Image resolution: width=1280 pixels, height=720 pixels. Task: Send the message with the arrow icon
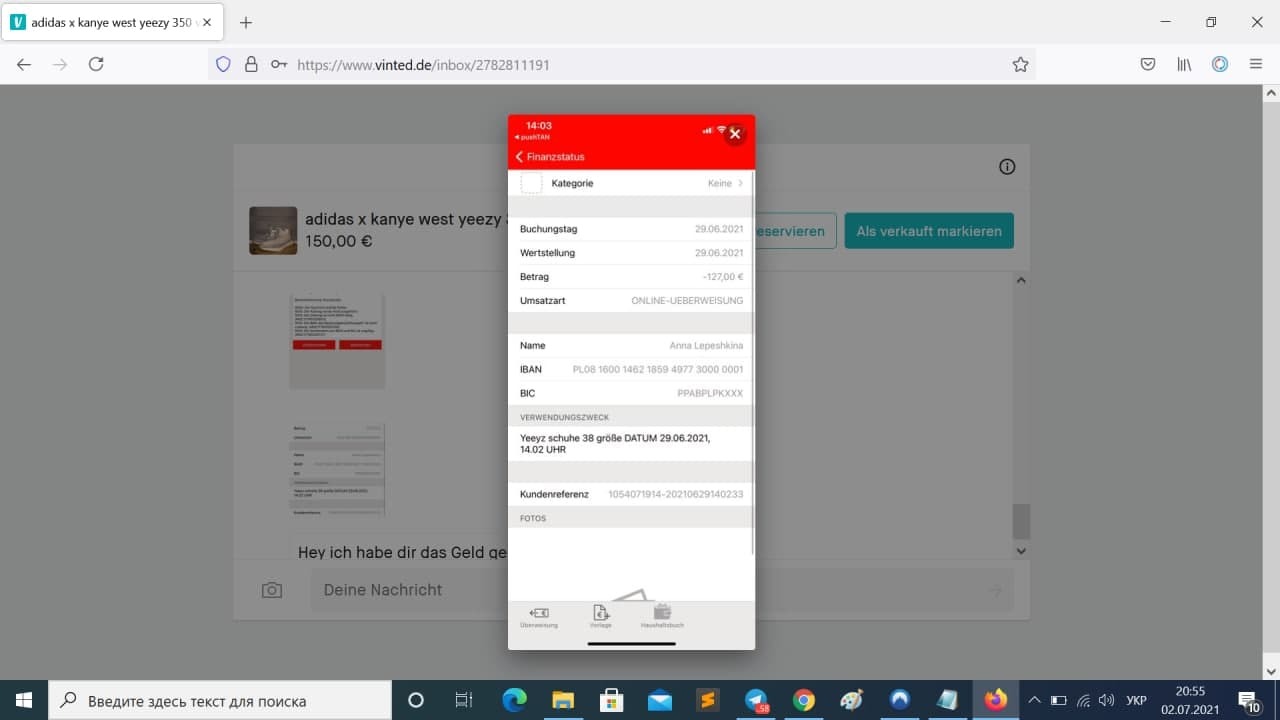point(996,591)
